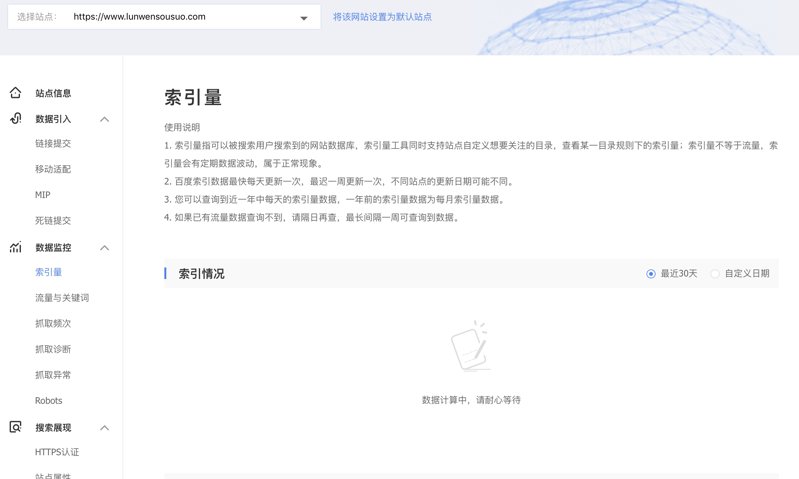Open 死链提交 in the sidebar
This screenshot has height=479, width=799.
53,221
